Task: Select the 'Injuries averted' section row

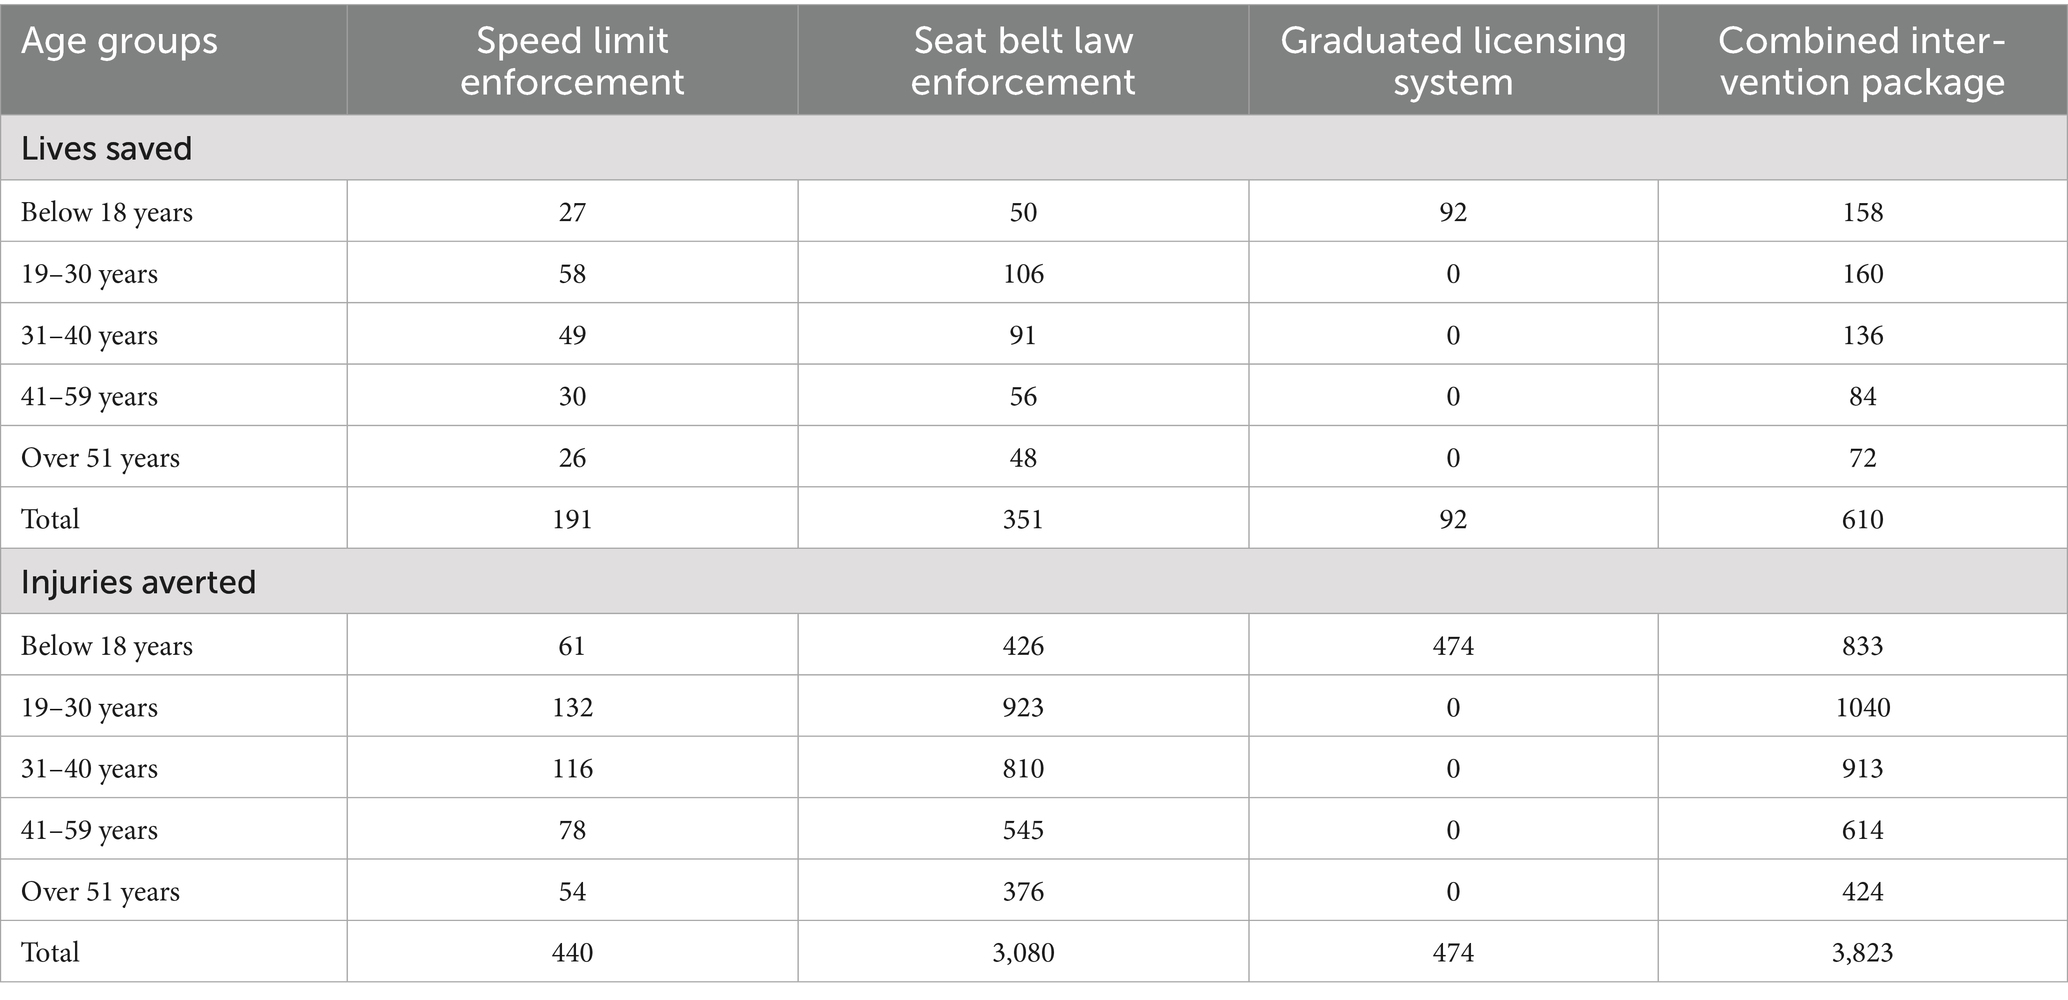Action: tap(1034, 582)
